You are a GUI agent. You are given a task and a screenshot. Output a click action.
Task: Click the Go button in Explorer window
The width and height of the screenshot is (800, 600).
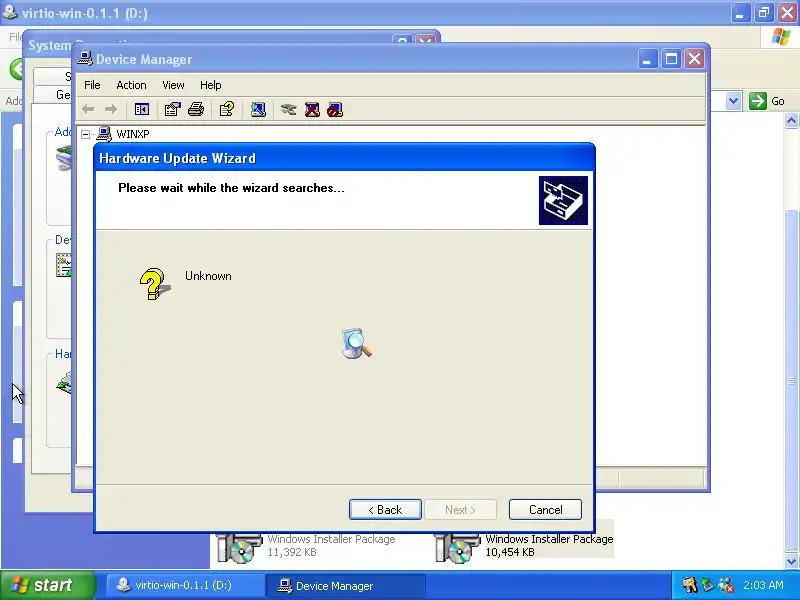[767, 101]
